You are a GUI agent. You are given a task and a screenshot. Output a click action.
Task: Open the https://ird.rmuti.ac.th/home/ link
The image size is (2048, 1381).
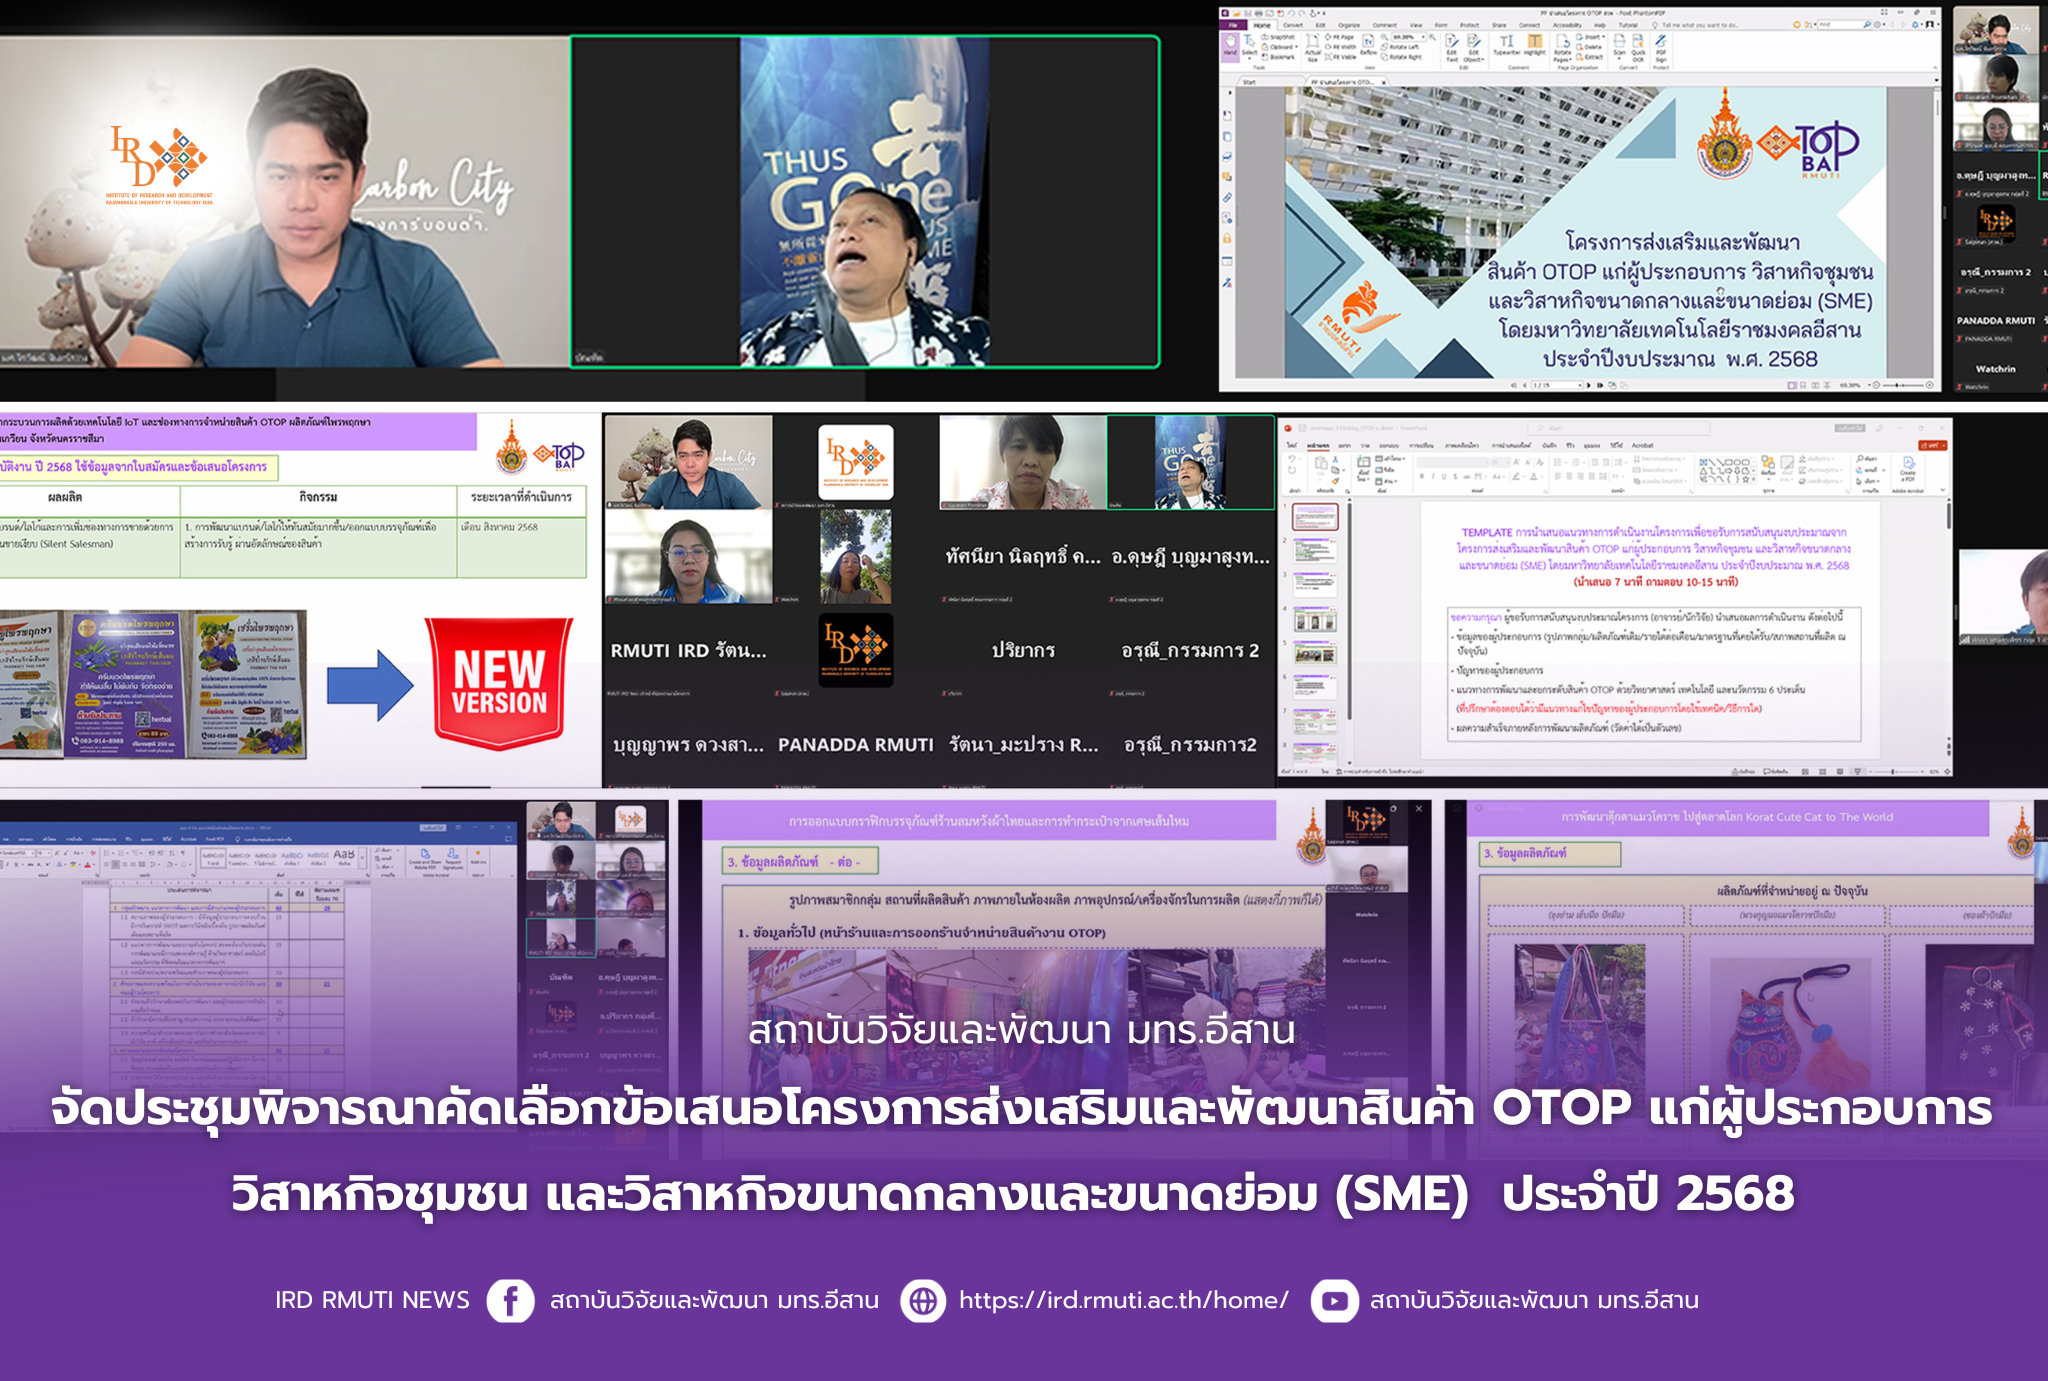pyautogui.click(x=1123, y=1300)
